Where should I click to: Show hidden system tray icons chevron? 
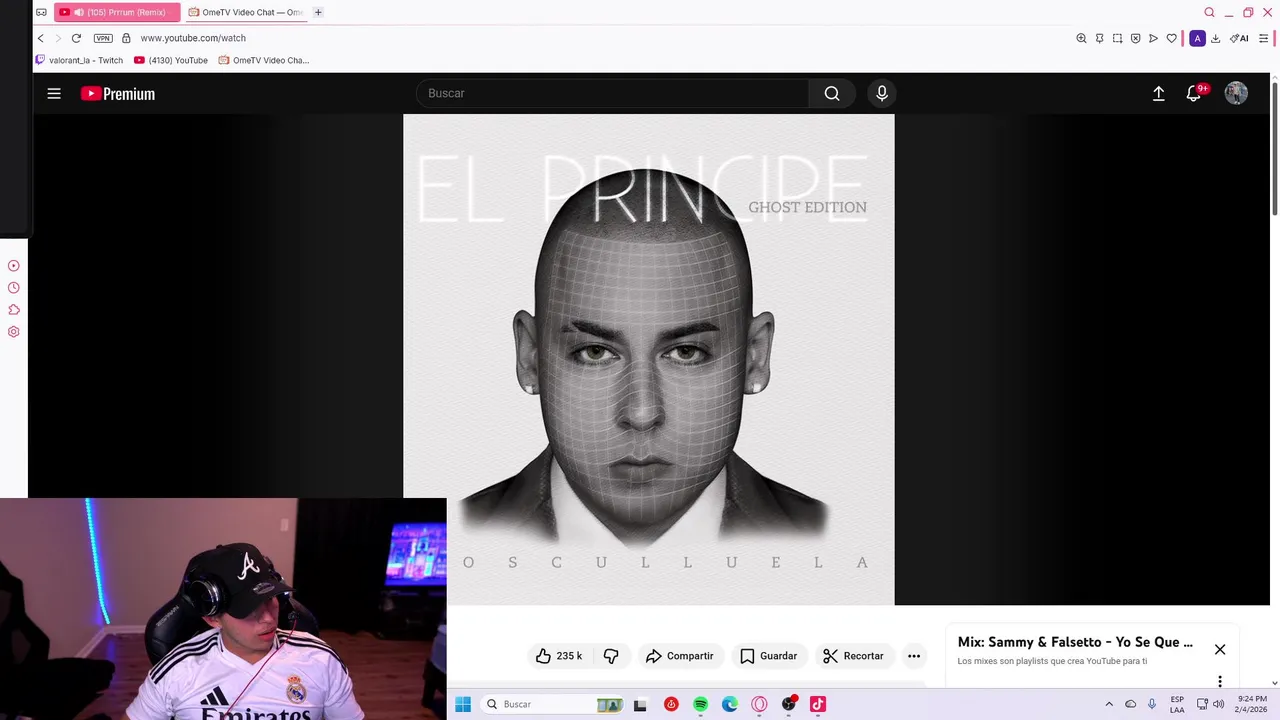1109,704
